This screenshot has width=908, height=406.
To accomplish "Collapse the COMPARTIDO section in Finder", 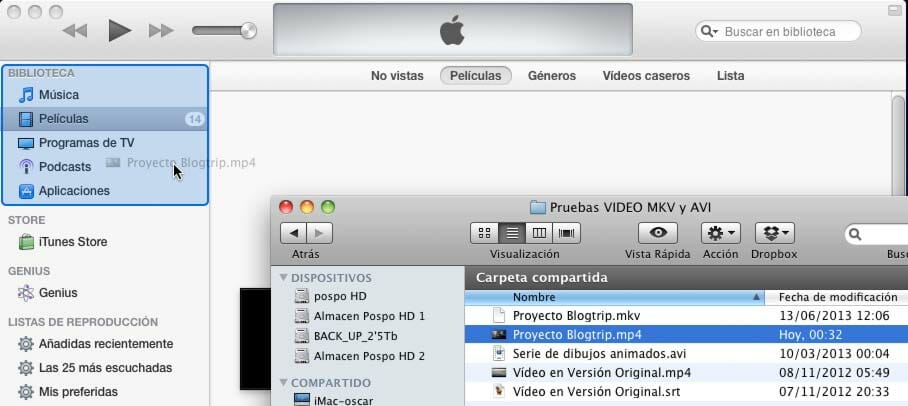I will [x=283, y=382].
